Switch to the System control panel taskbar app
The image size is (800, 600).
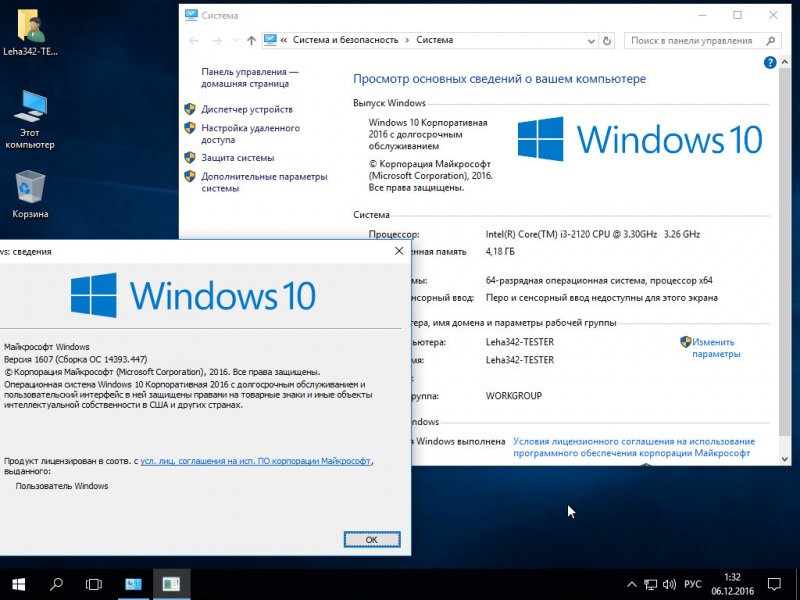click(x=133, y=584)
